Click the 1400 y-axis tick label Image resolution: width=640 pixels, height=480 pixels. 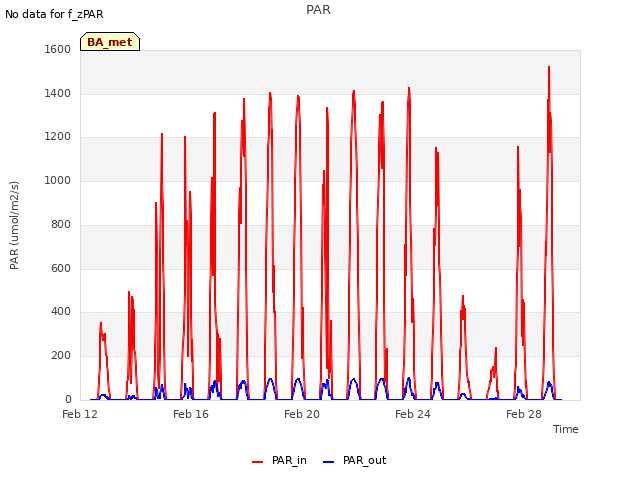[58, 93]
